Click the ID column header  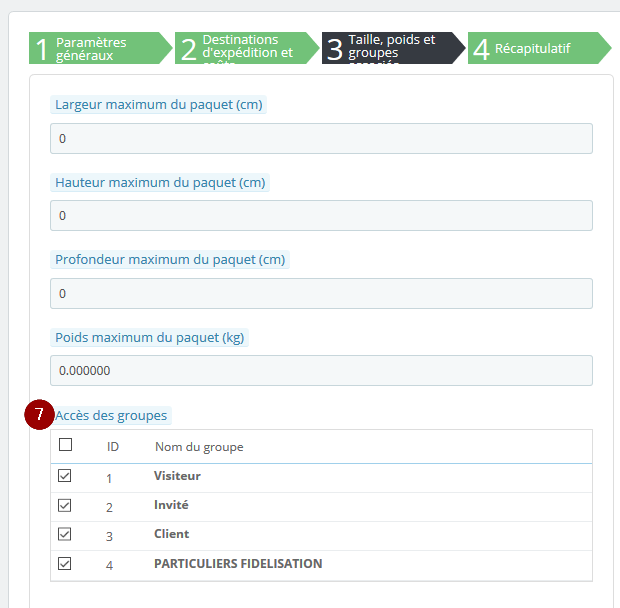click(x=113, y=447)
